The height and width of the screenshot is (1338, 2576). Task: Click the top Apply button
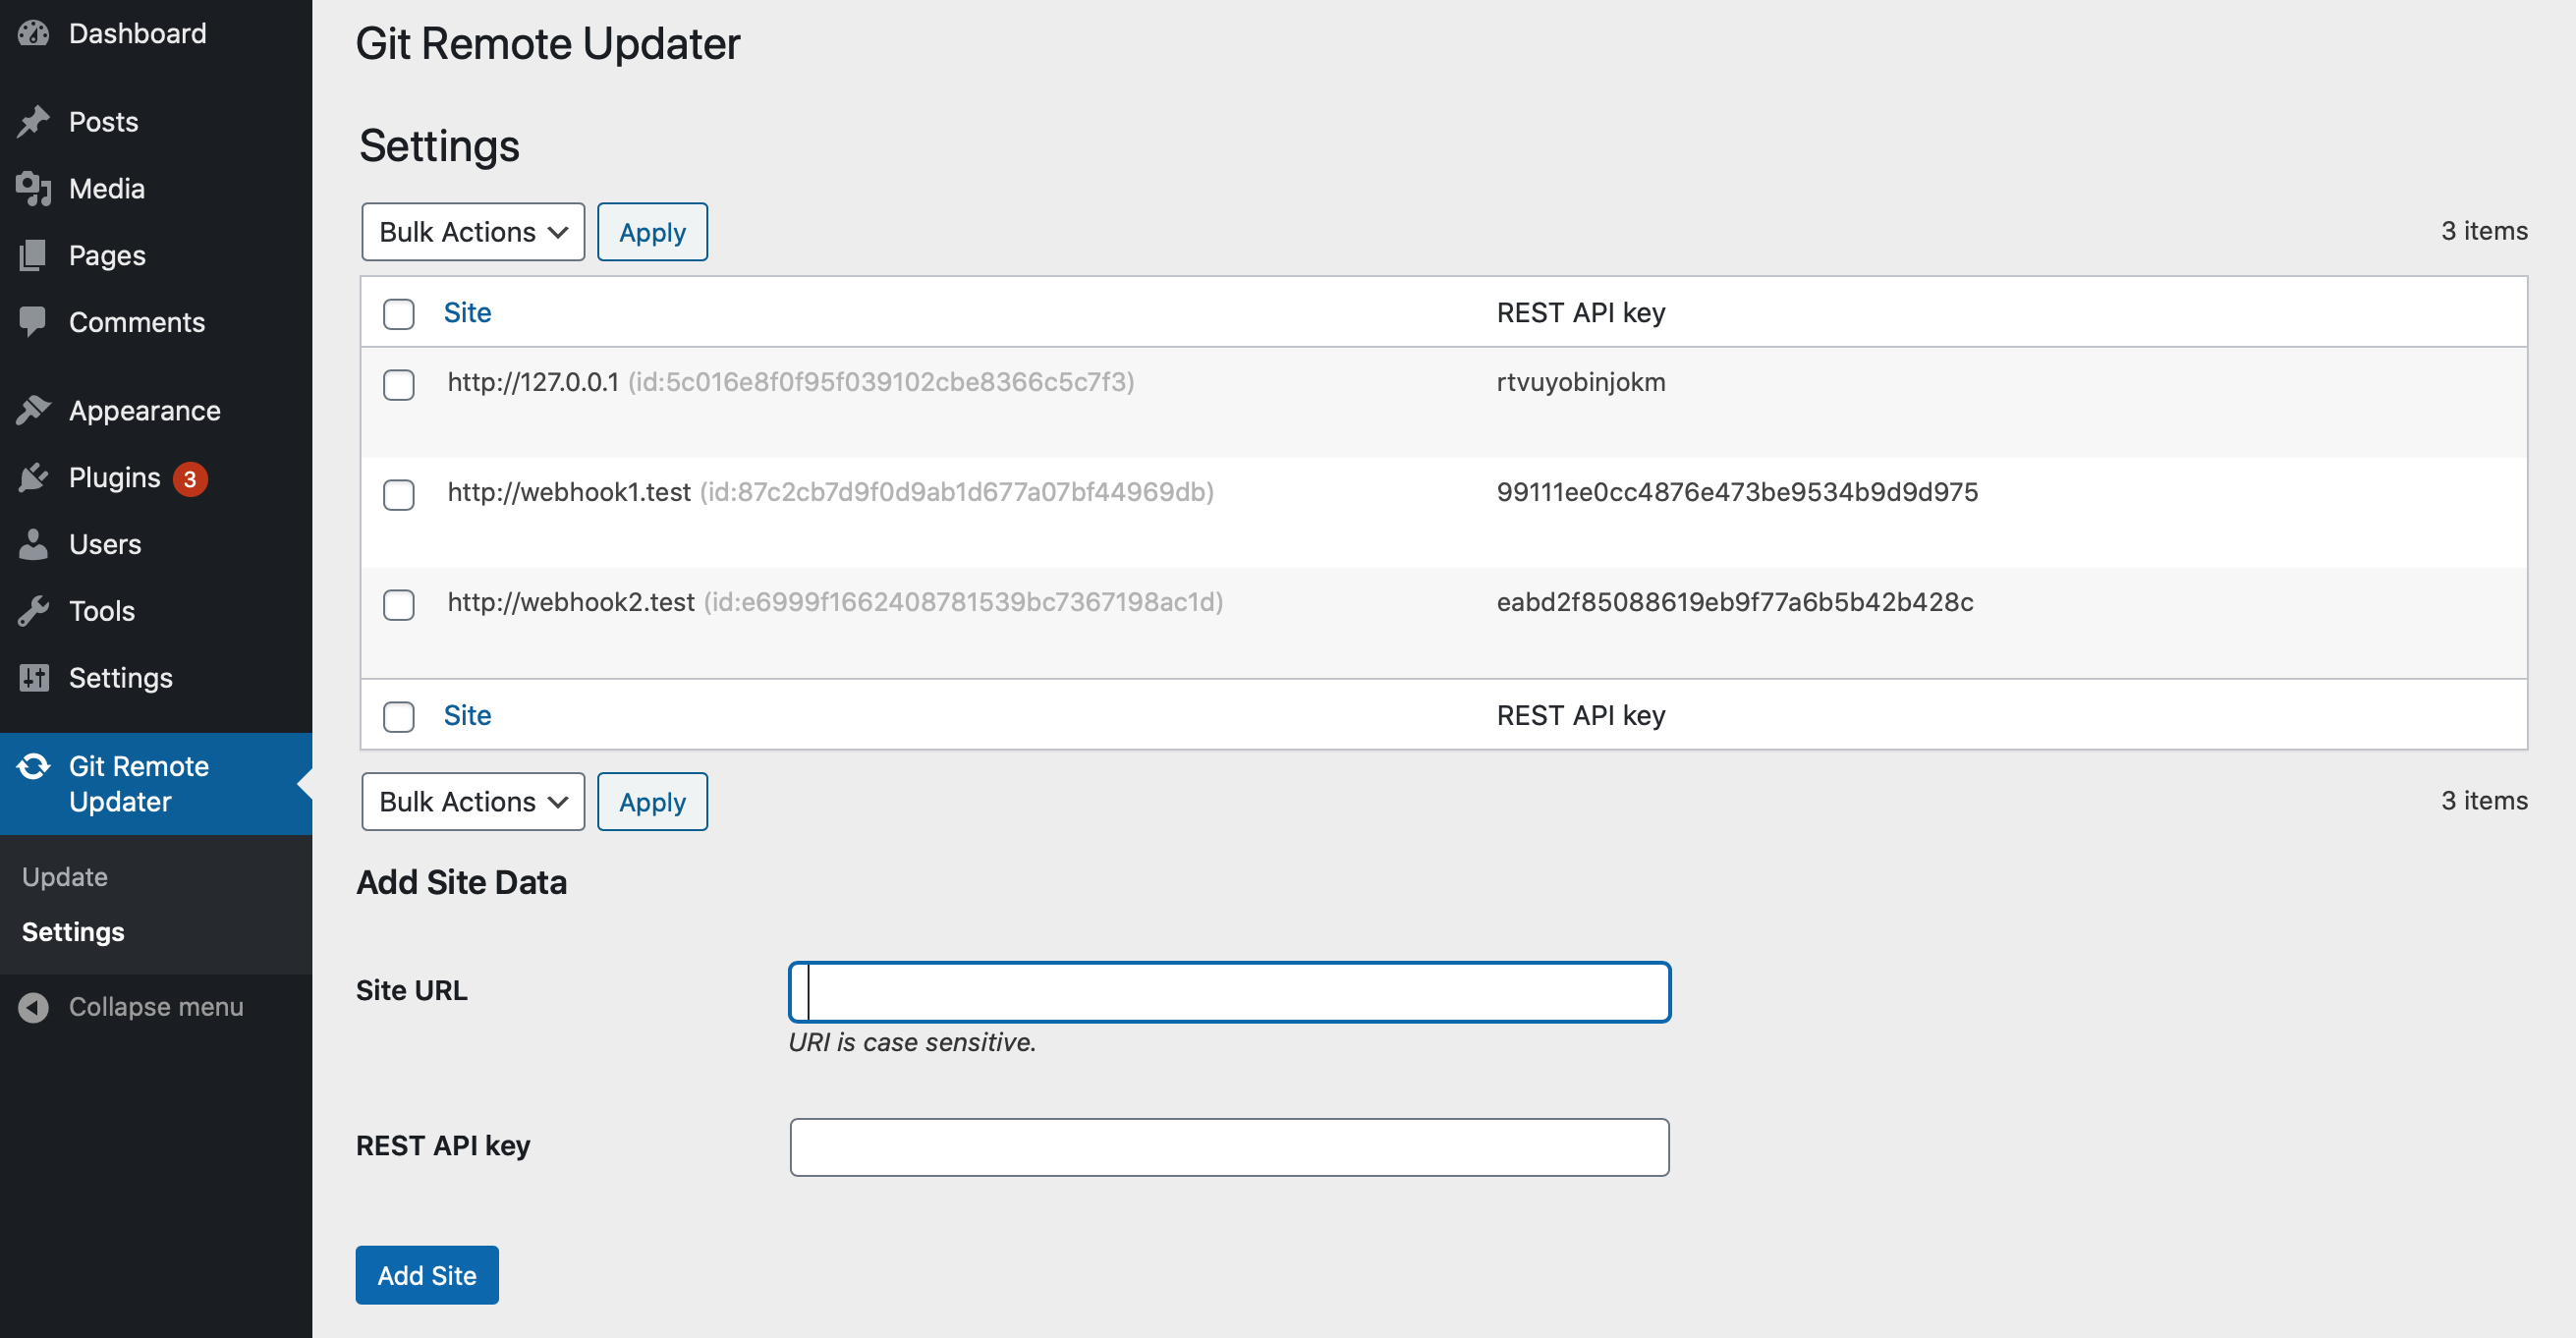(653, 232)
